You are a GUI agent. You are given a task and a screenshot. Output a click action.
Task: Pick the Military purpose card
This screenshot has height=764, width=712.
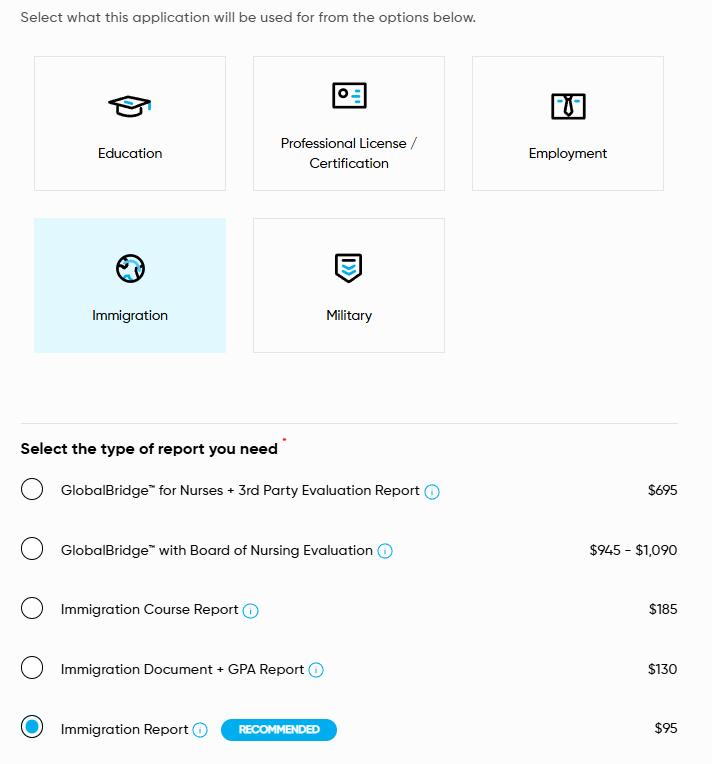[349, 286]
